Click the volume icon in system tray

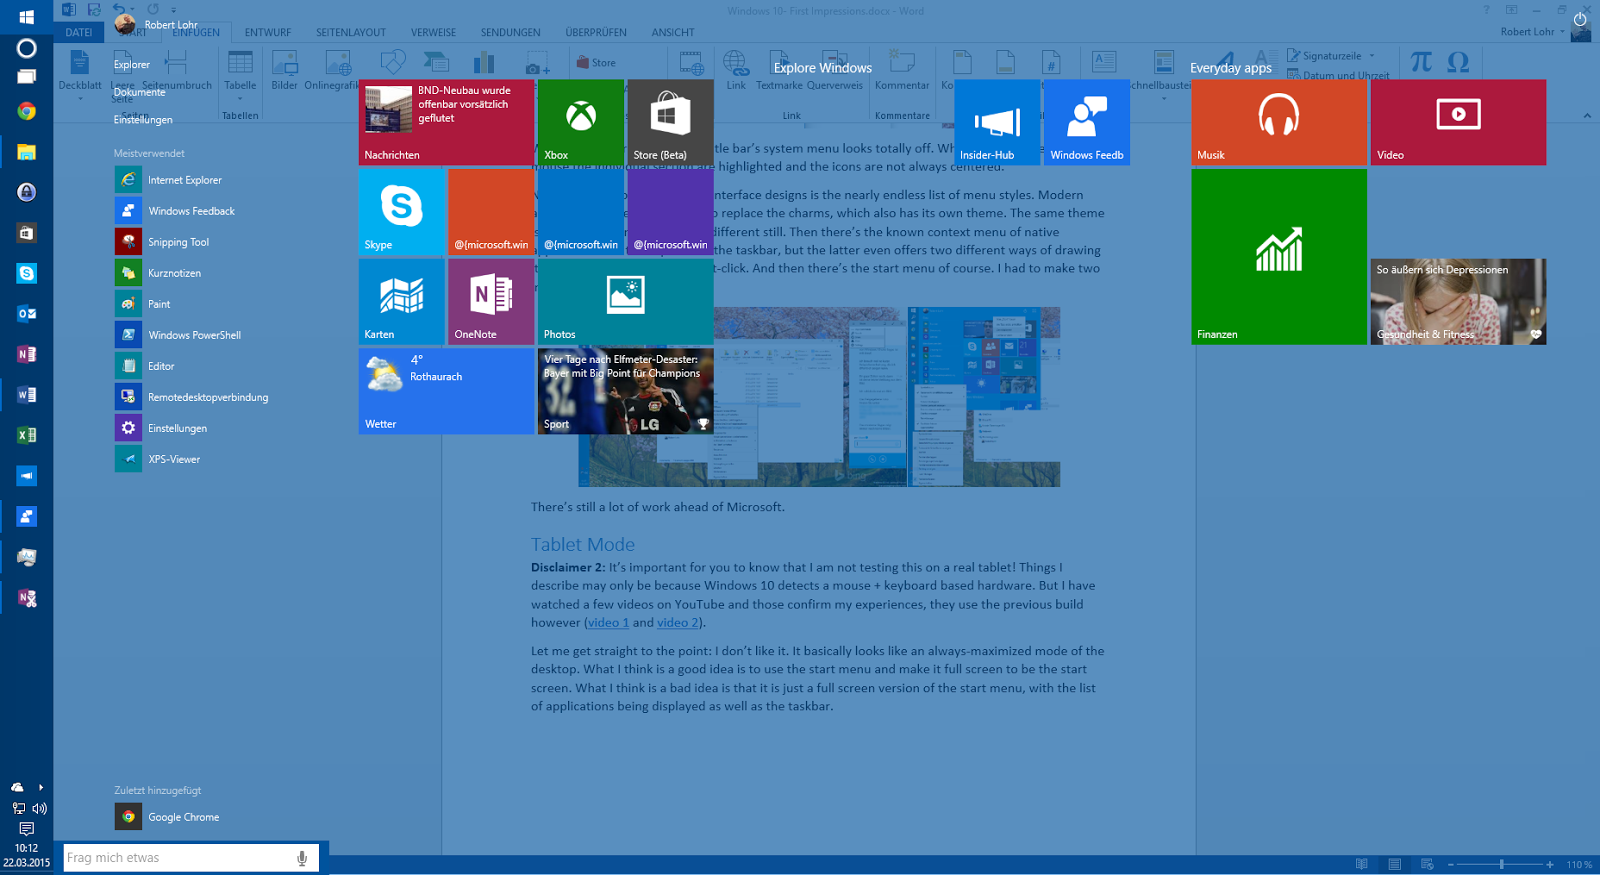coord(39,808)
